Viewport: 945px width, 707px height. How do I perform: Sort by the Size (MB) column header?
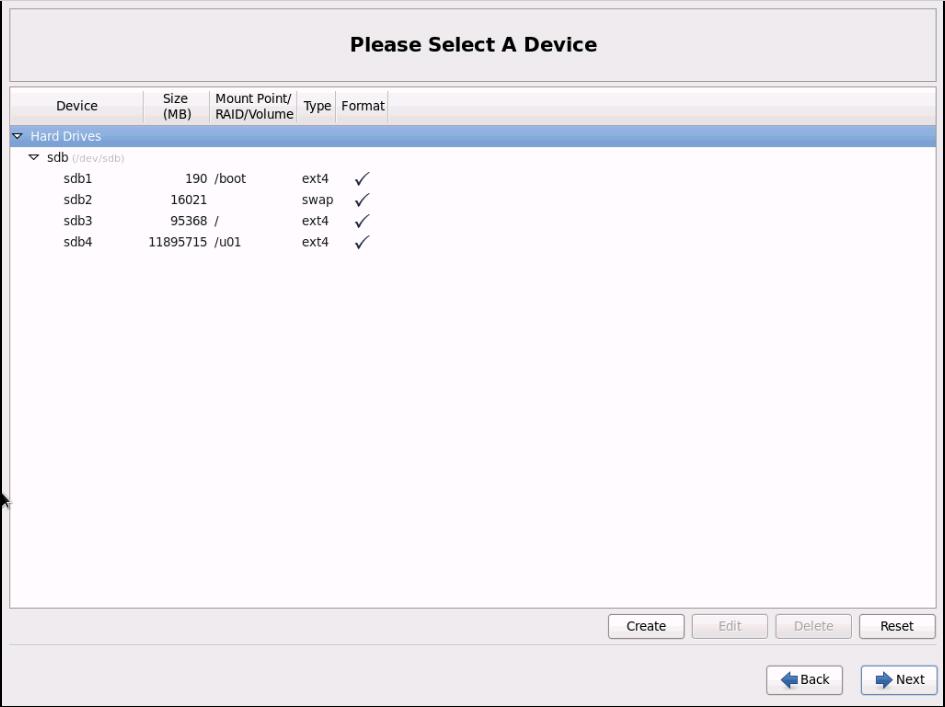[175, 106]
